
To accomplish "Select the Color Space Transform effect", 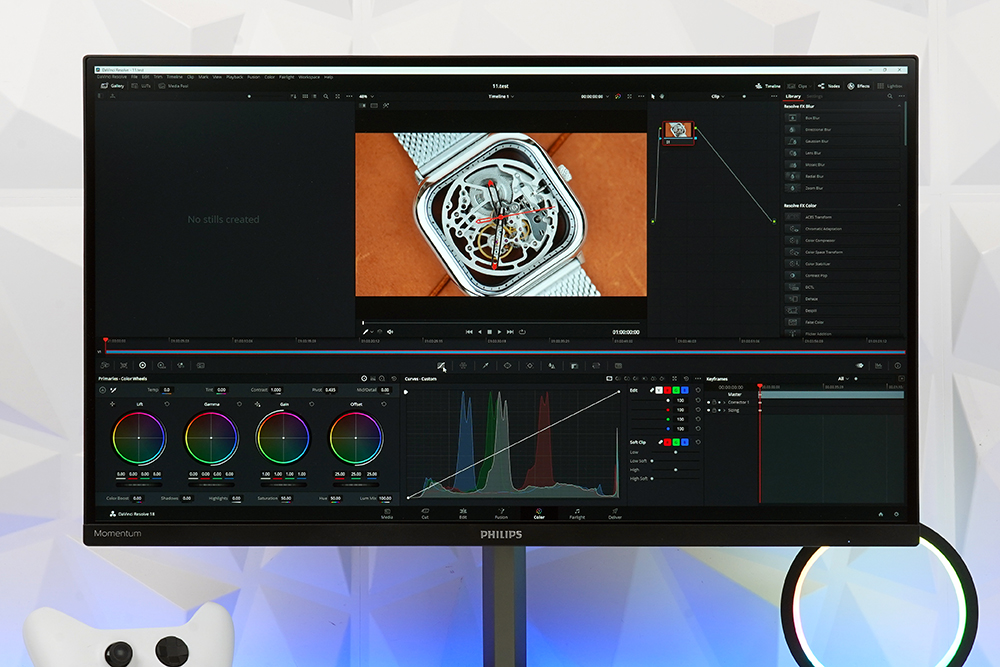I will [x=842, y=252].
